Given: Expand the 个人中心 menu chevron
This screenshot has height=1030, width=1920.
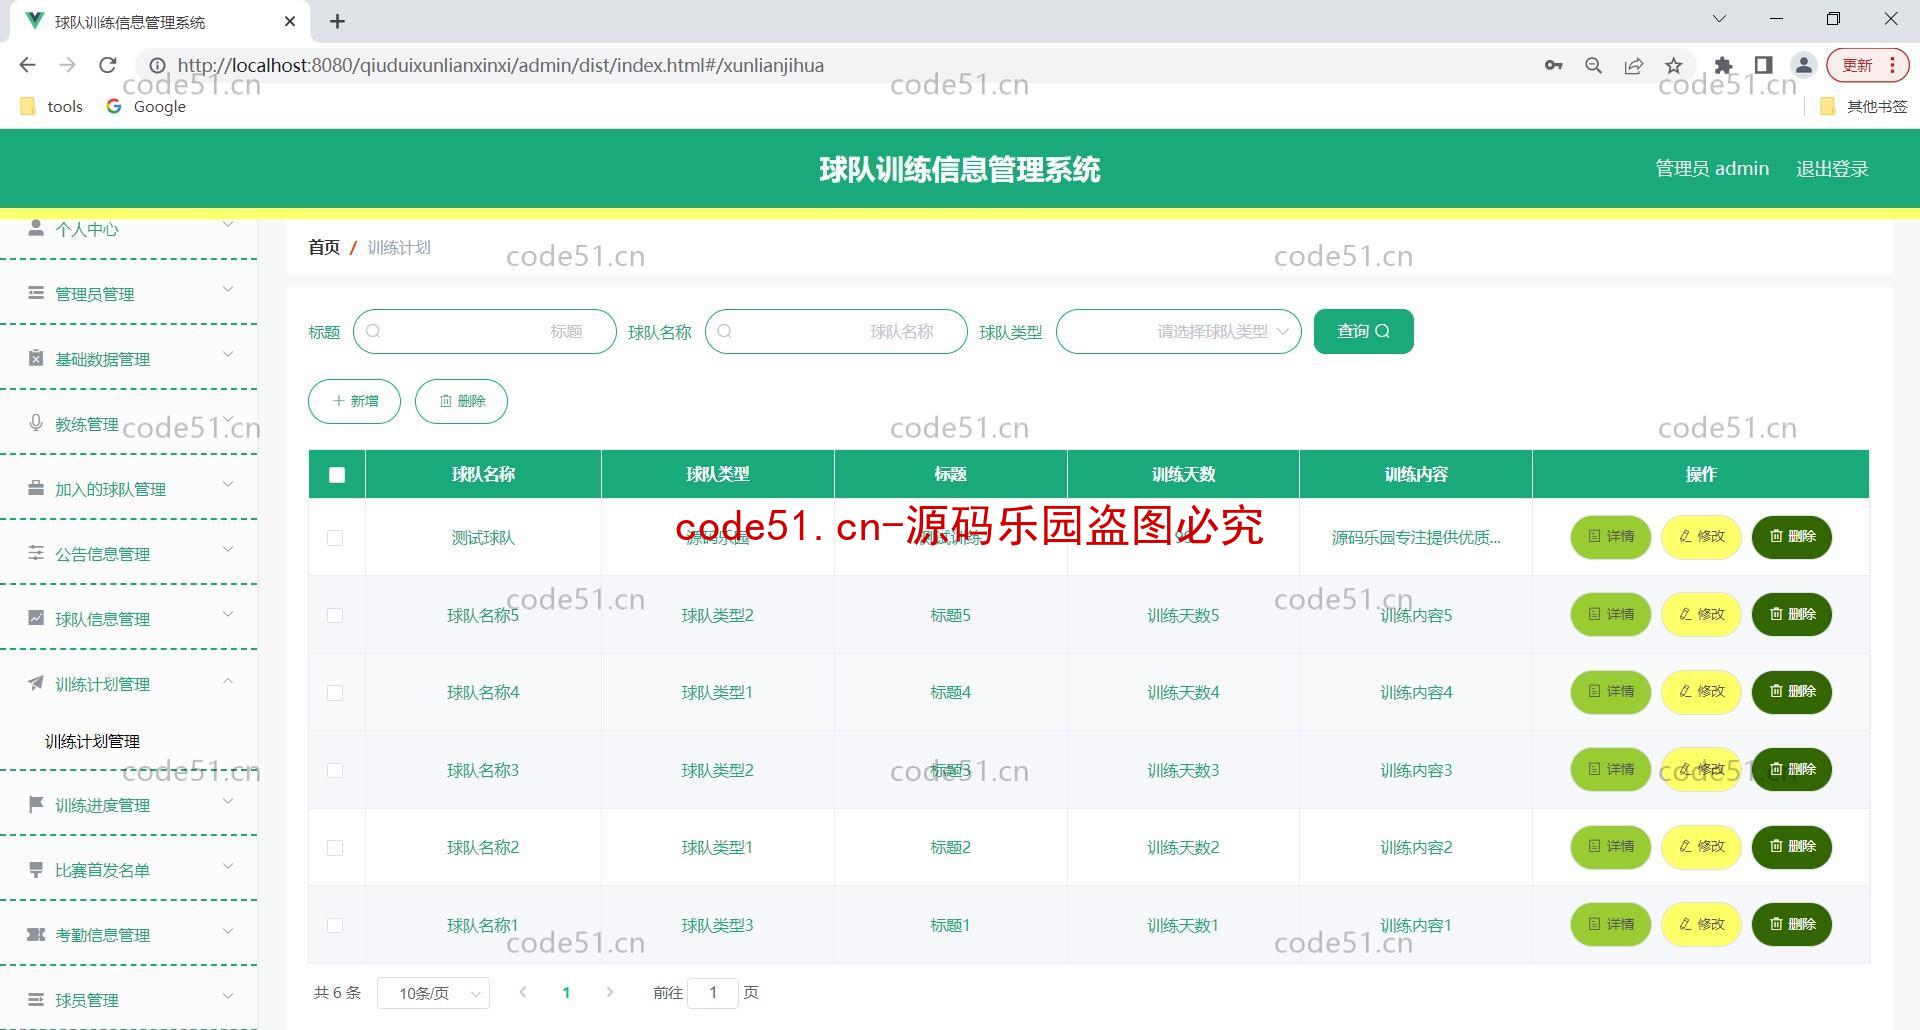Looking at the screenshot, I should (x=228, y=224).
